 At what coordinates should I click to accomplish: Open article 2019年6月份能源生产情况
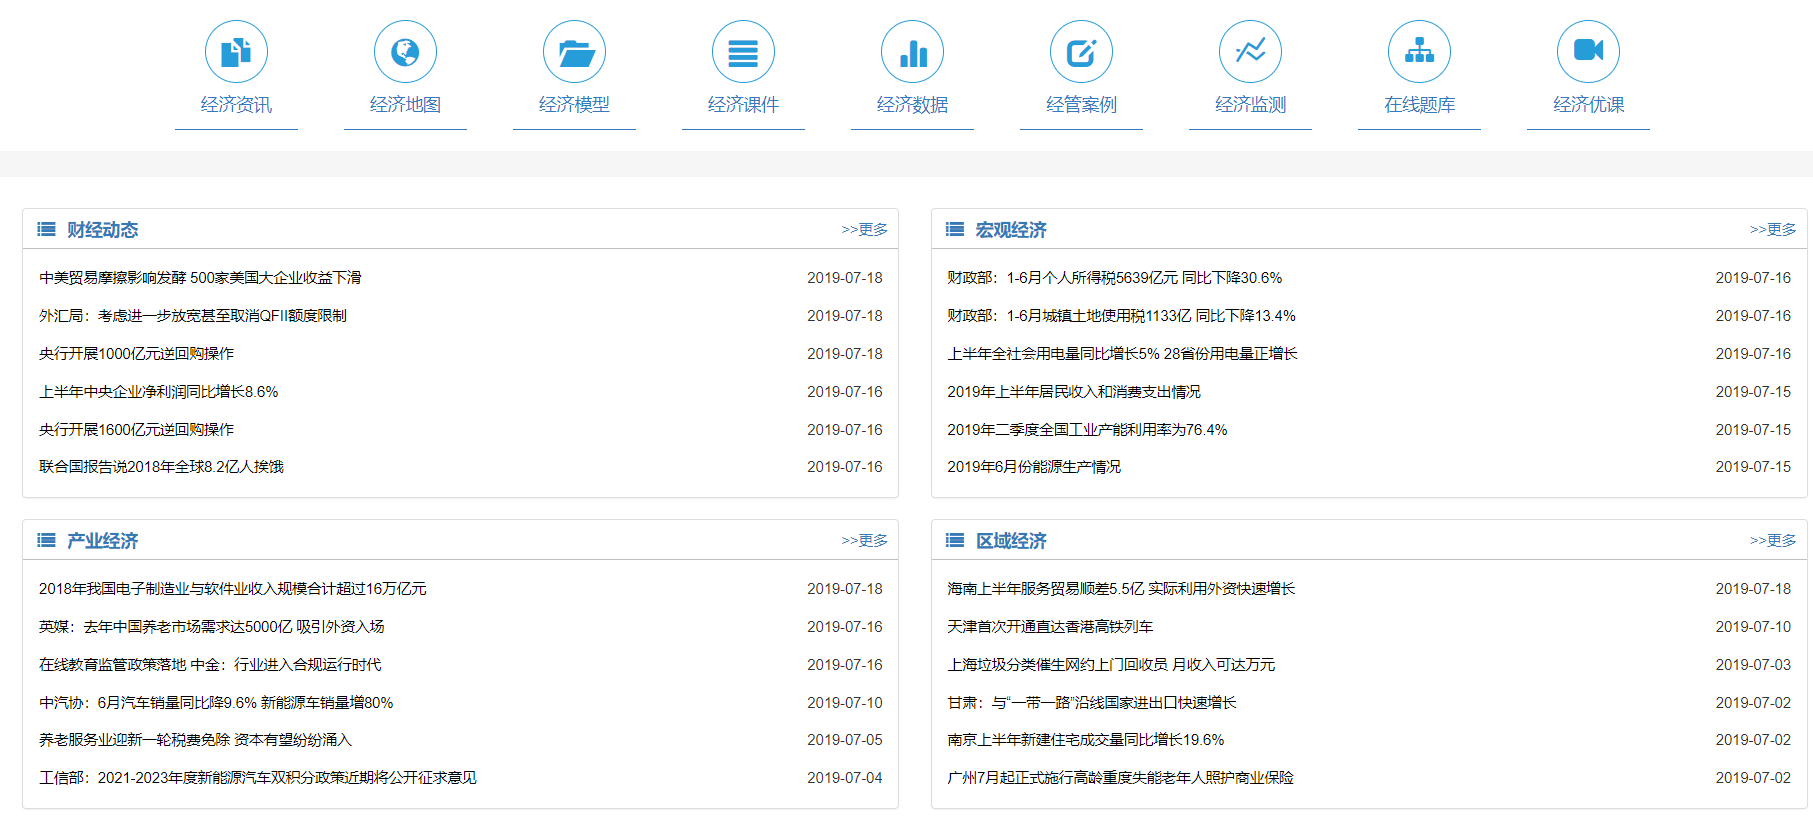pos(1034,467)
